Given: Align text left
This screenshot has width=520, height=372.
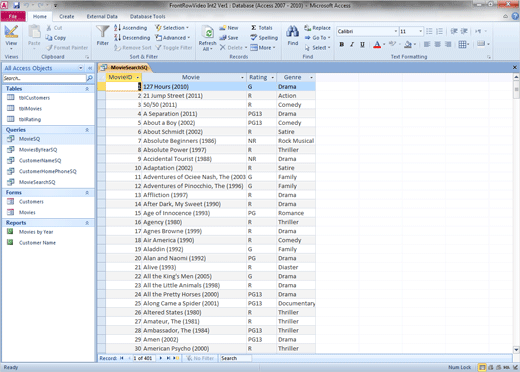Looking at the screenshot, I should click(x=427, y=44).
